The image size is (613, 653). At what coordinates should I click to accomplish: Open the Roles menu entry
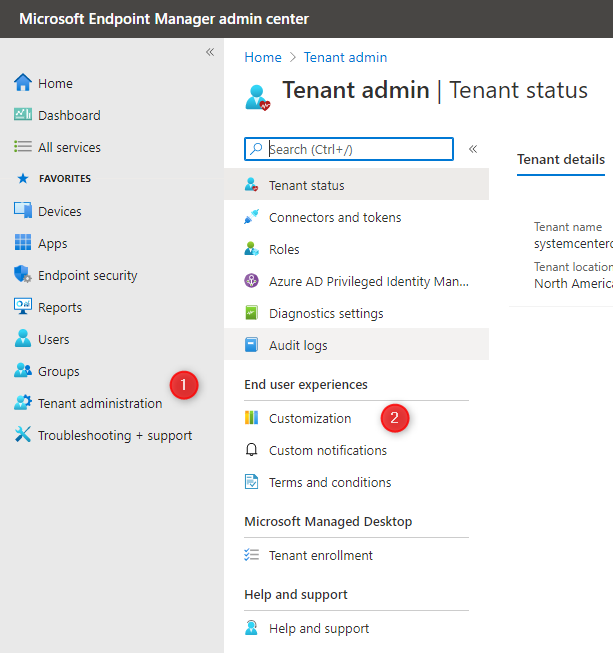356,249
